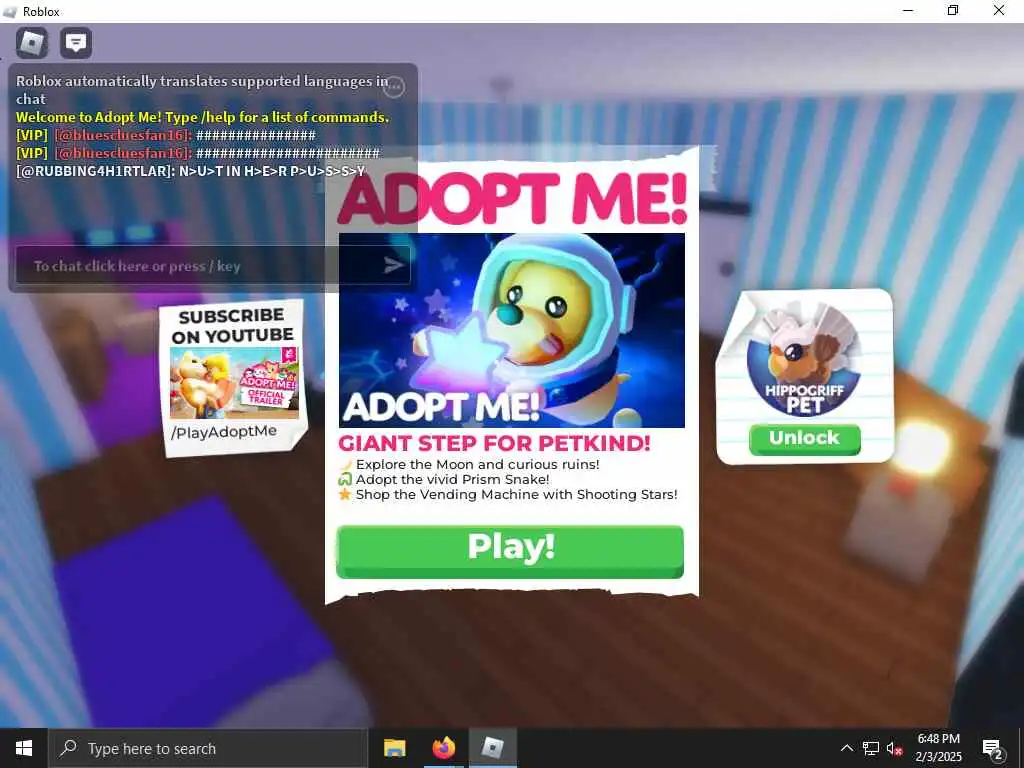Open the Roblox menu icon
The image size is (1024, 768).
pos(32,43)
